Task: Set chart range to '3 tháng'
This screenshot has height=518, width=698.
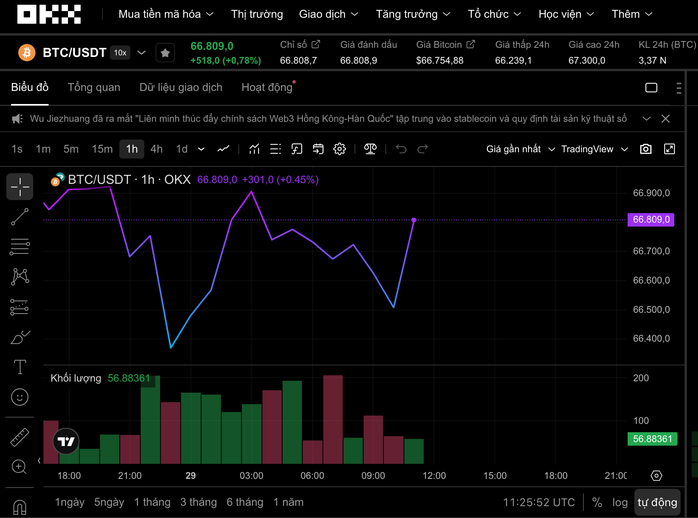Action: click(x=198, y=502)
